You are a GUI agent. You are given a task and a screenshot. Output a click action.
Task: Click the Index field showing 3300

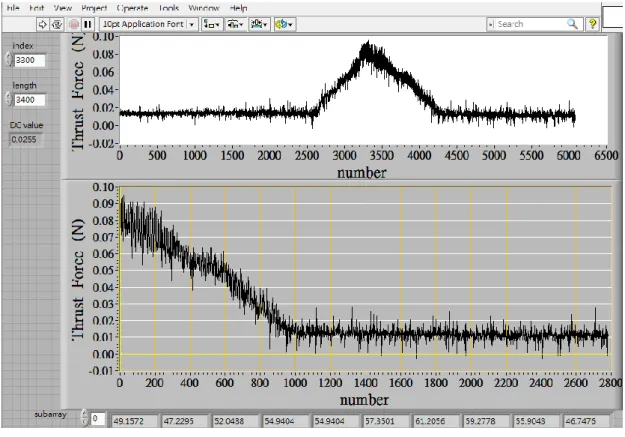point(29,60)
